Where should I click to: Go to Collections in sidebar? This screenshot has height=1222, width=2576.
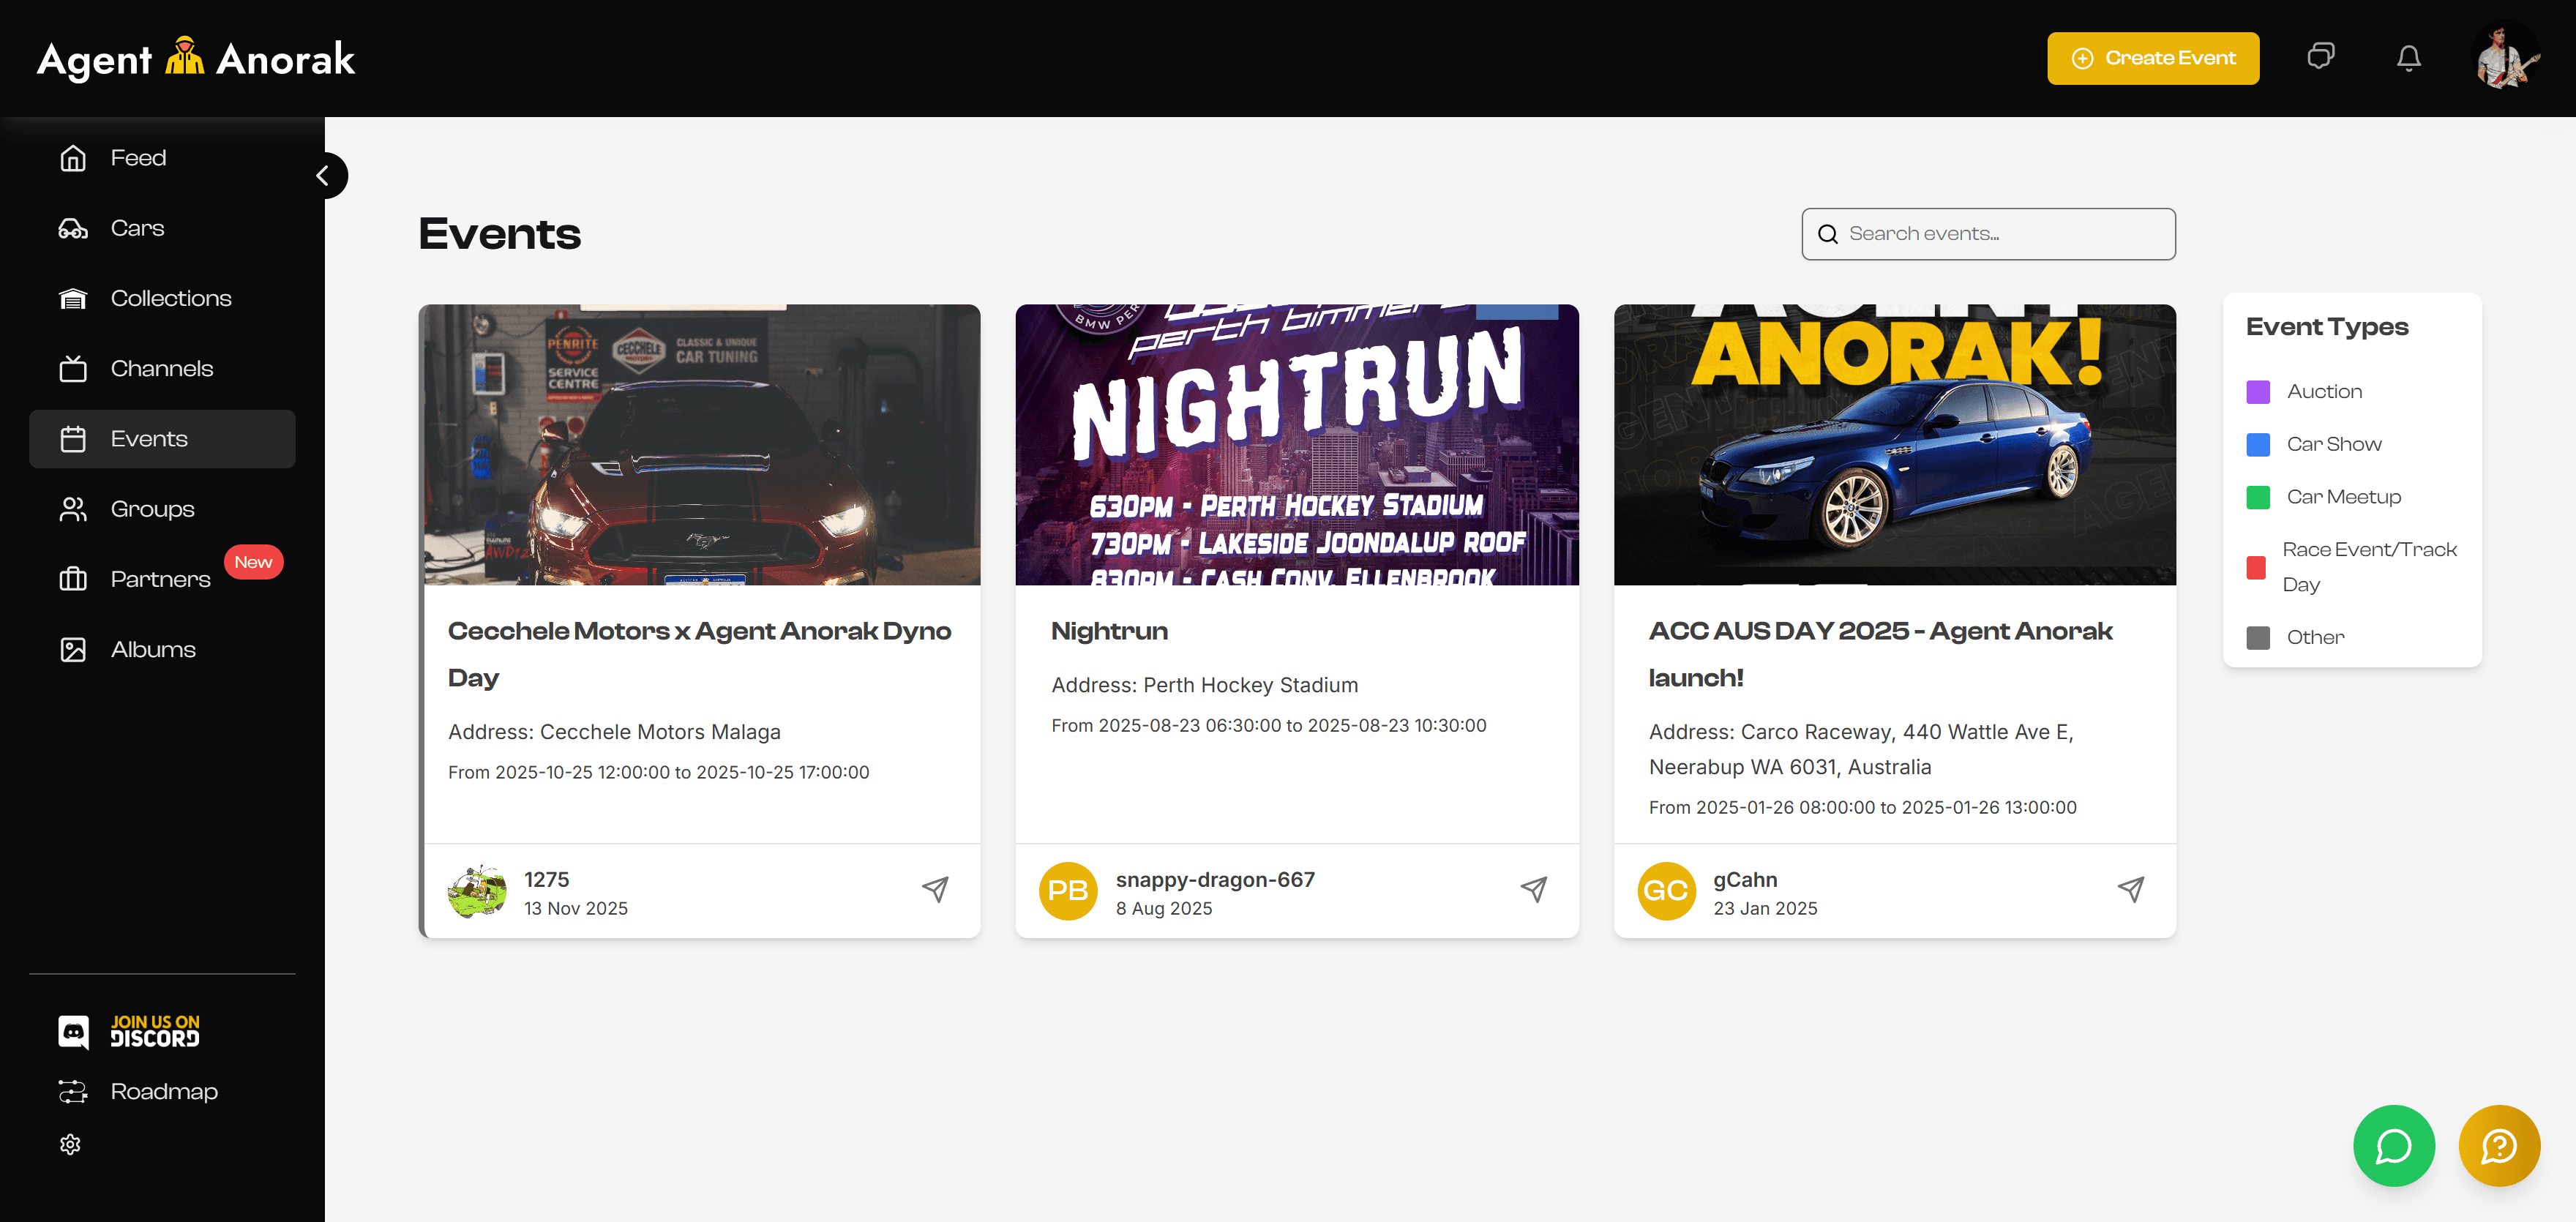point(170,298)
